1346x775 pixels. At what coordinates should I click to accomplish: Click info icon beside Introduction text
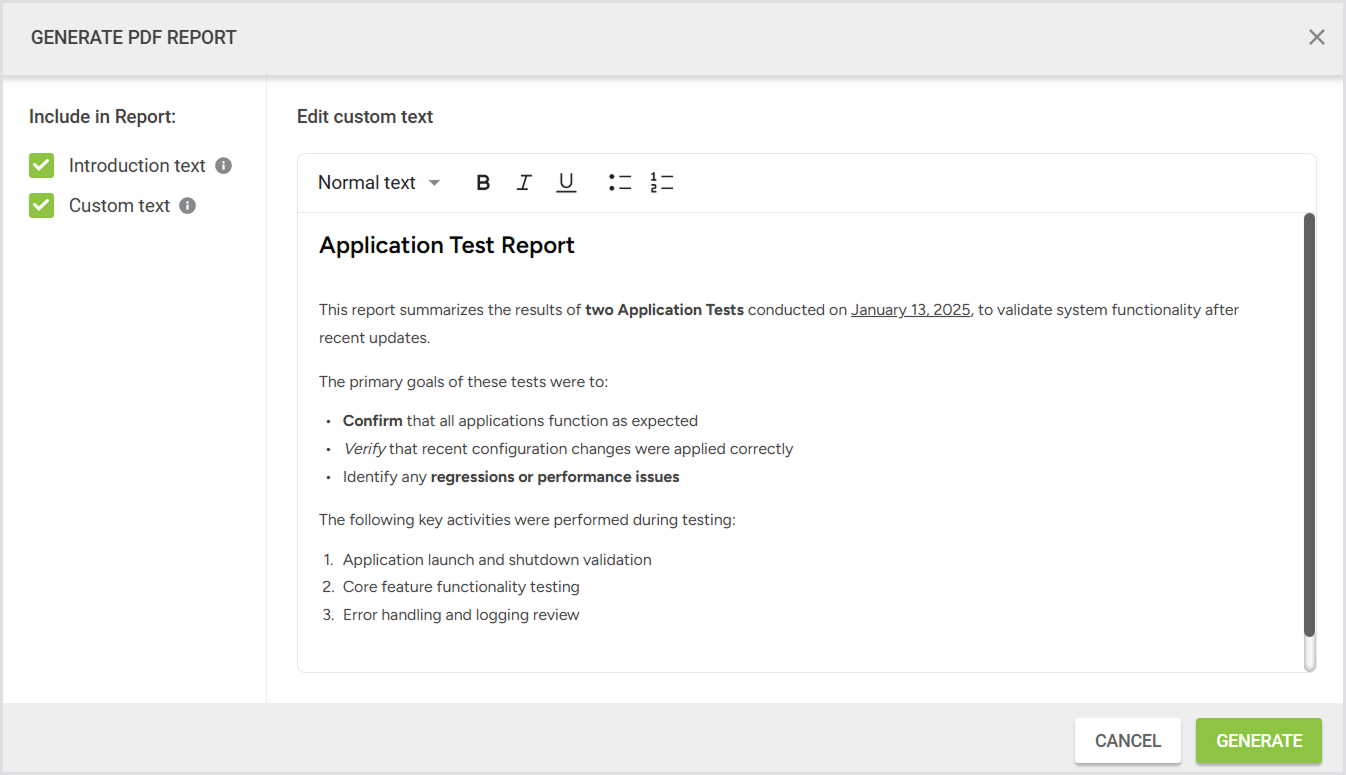[x=224, y=166]
